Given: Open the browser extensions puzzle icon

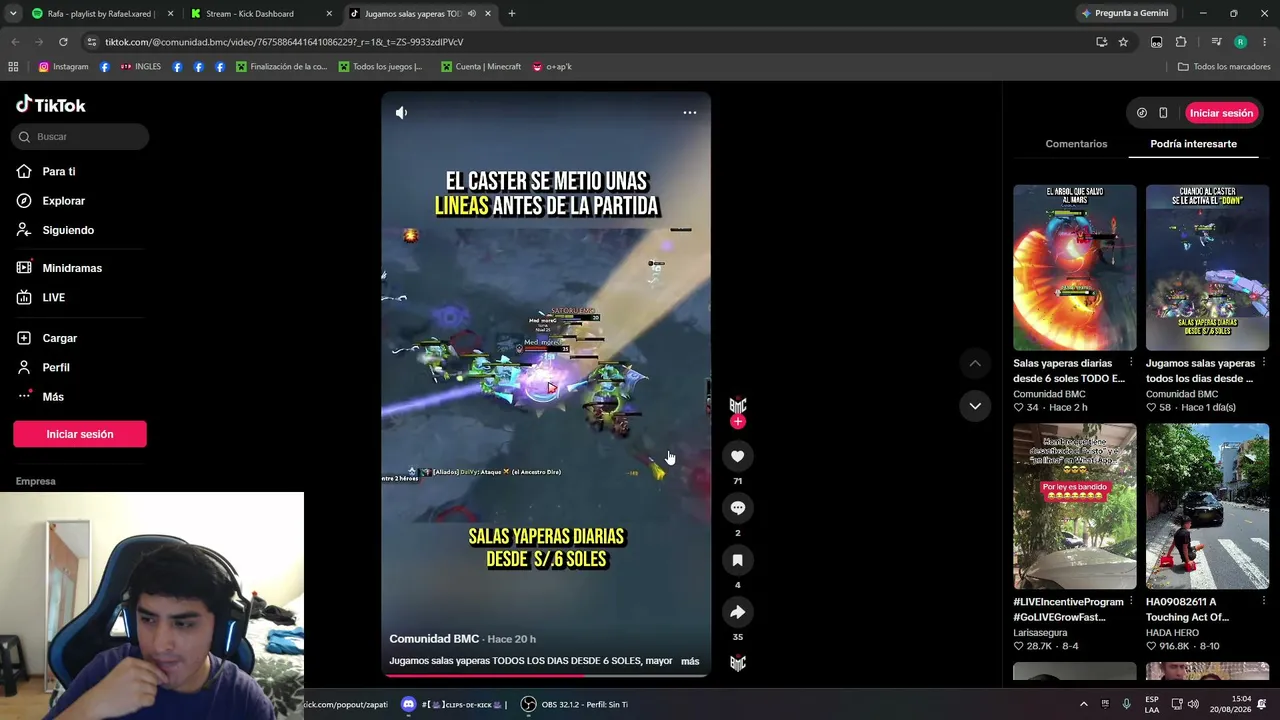Looking at the screenshot, I should pyautogui.click(x=1181, y=42).
